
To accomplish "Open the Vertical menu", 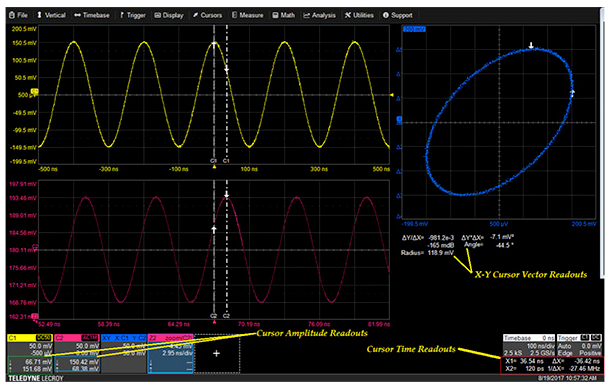I will (x=51, y=15).
